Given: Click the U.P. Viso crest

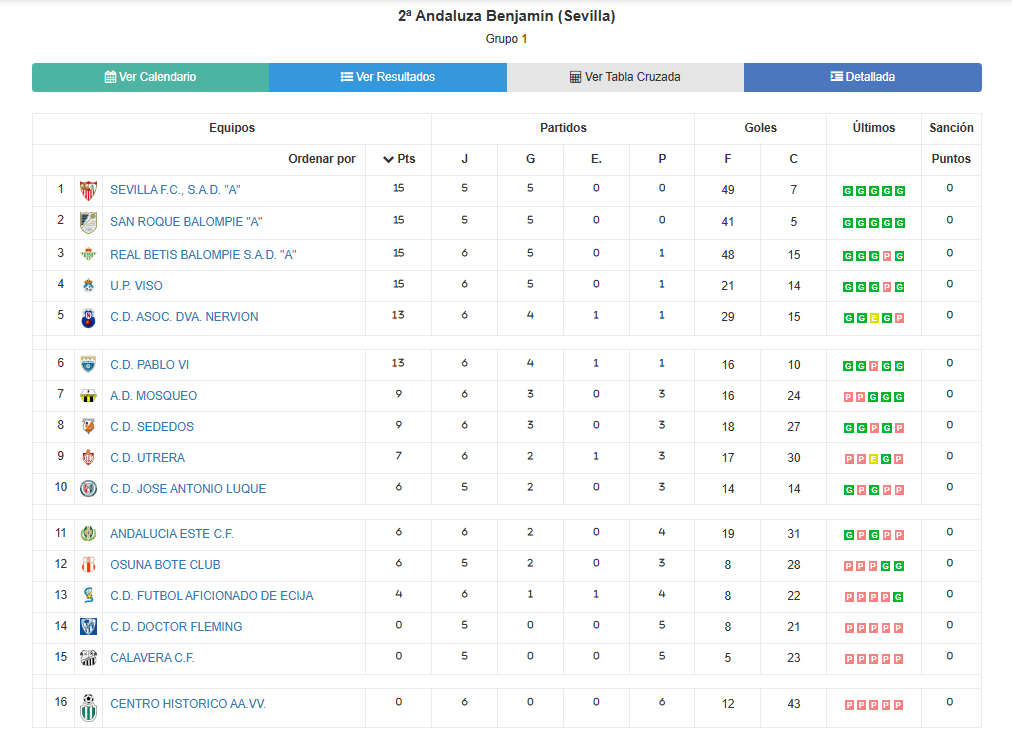Looking at the screenshot, I should pos(88,286).
